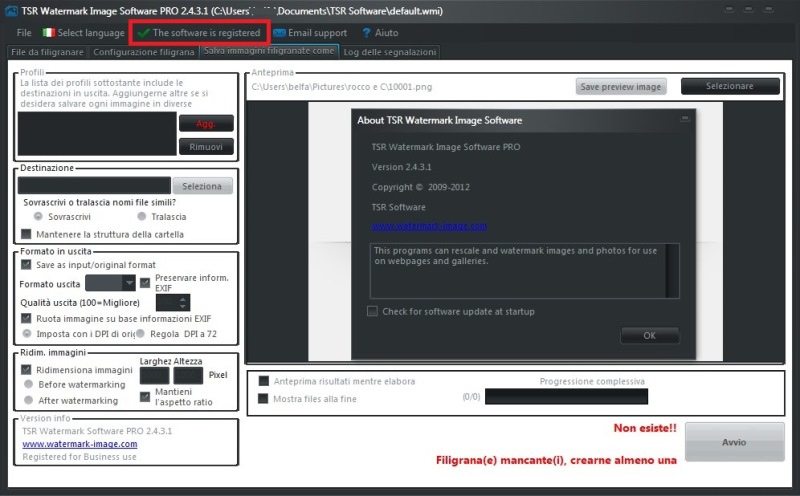Toggle Ruota immagine su base informazioni EXIF

(26, 318)
